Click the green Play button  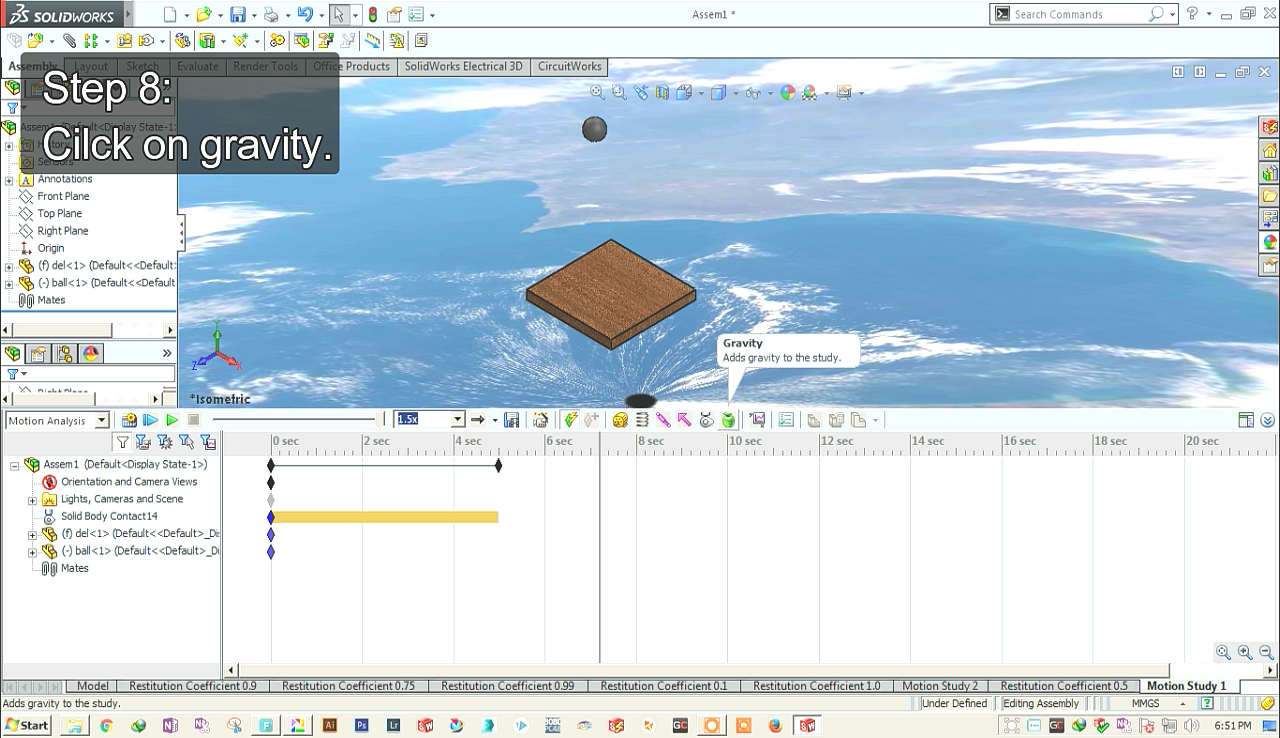pyautogui.click(x=172, y=420)
